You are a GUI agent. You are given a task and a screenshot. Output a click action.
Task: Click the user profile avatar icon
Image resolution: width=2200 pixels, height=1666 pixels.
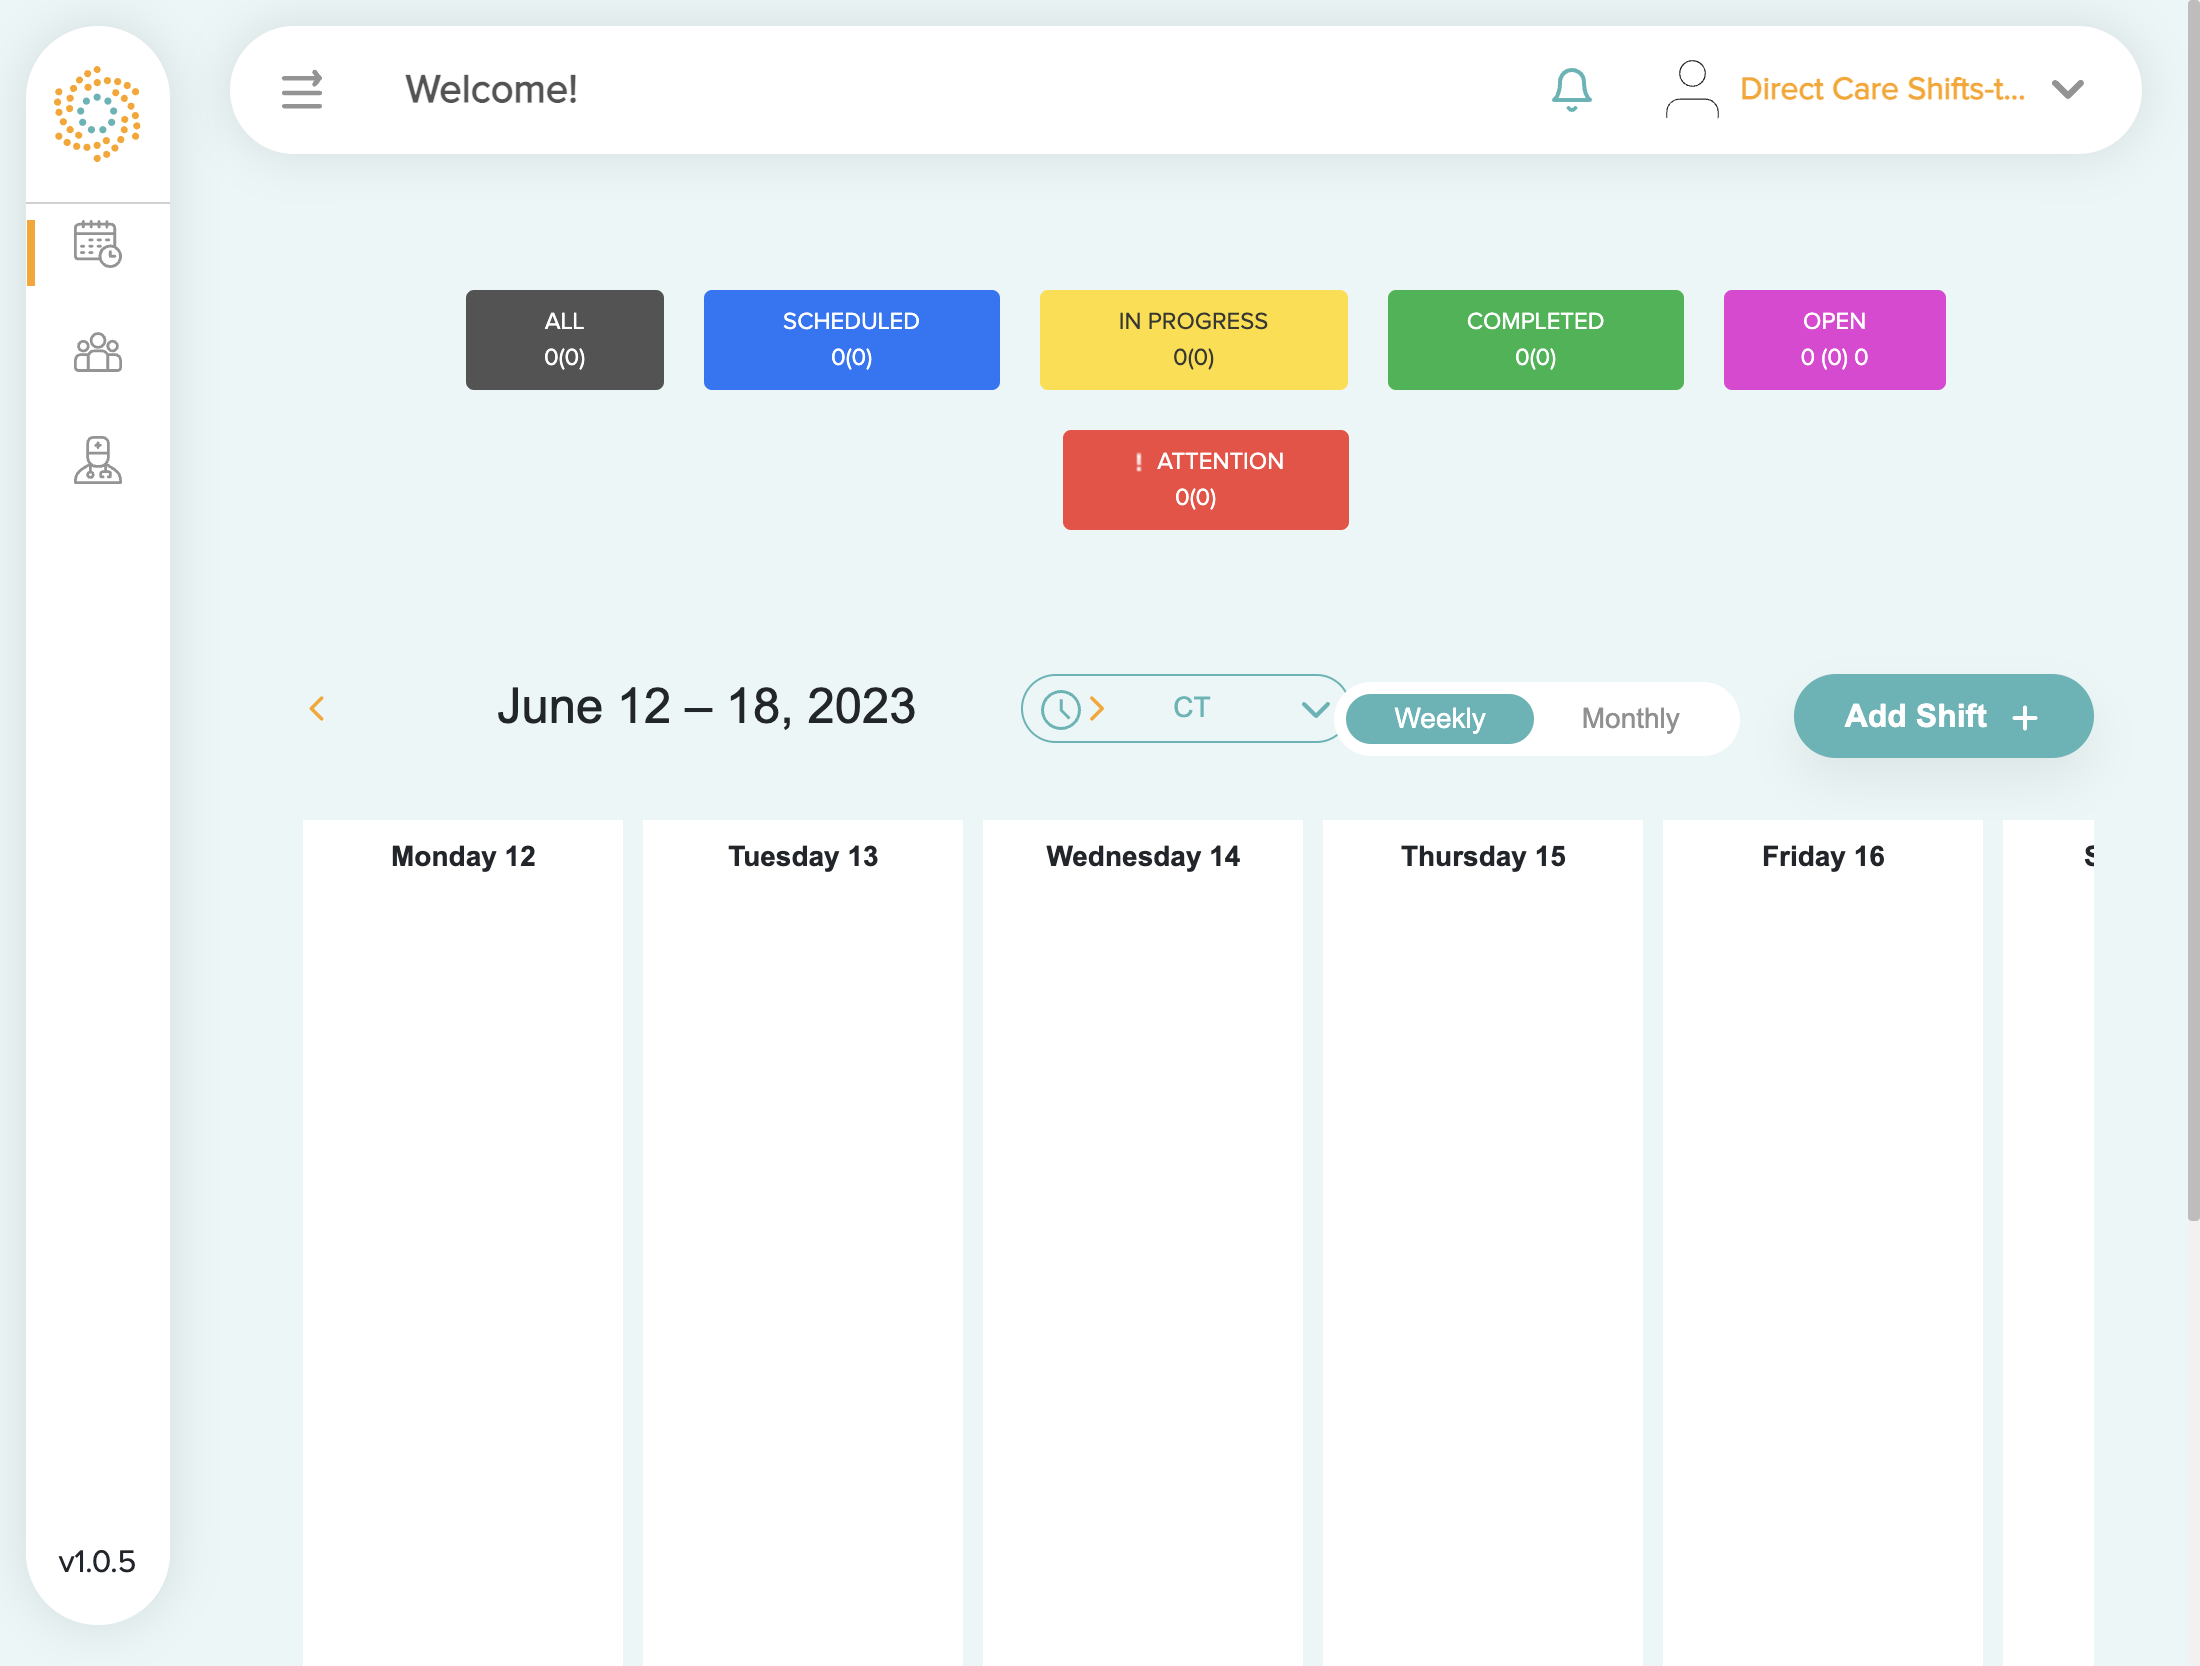coord(1691,90)
